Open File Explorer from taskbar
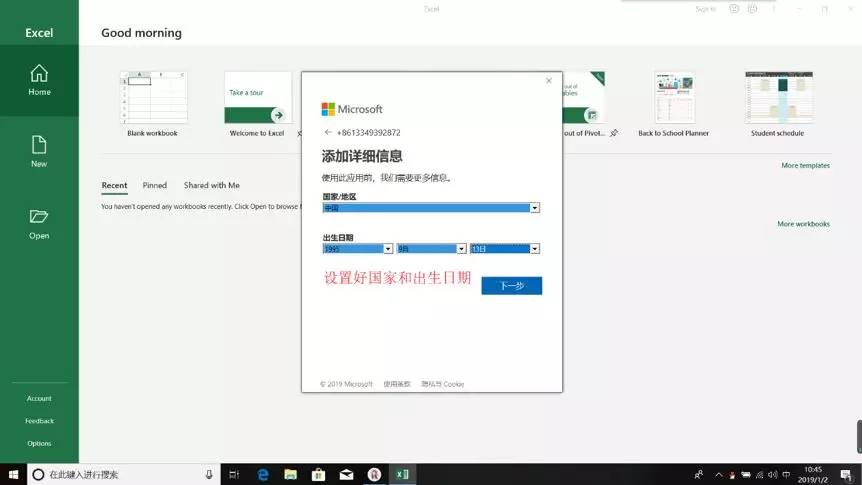Screen dimensions: 862x485 (x=290, y=474)
